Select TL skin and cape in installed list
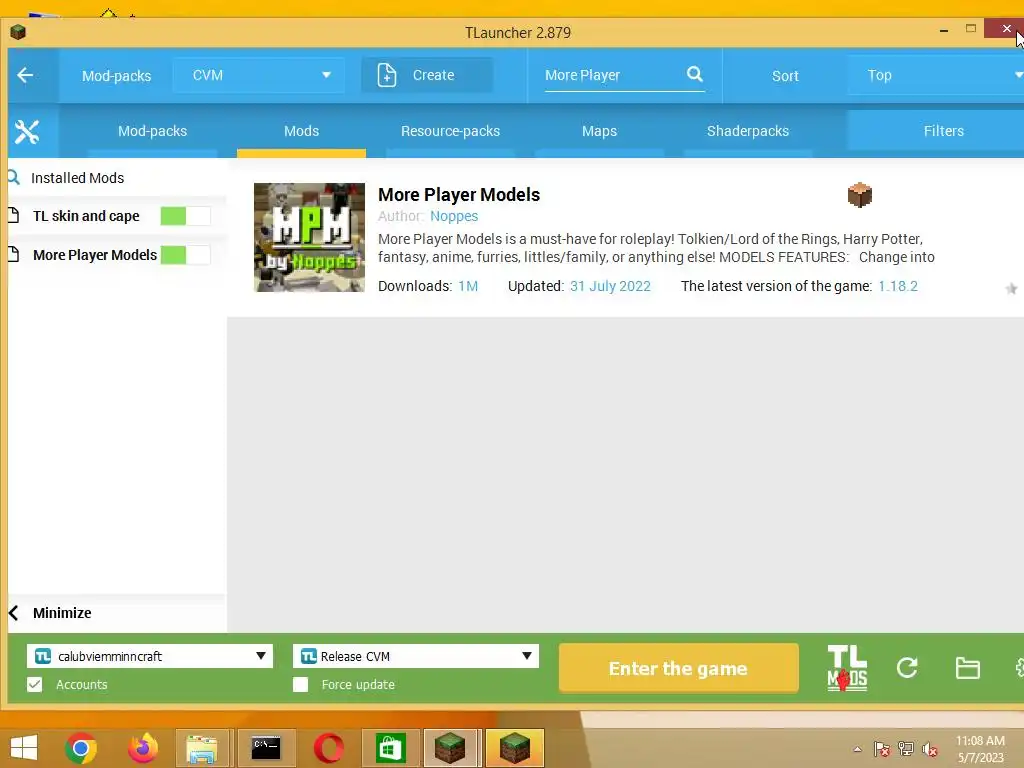 [x=86, y=216]
